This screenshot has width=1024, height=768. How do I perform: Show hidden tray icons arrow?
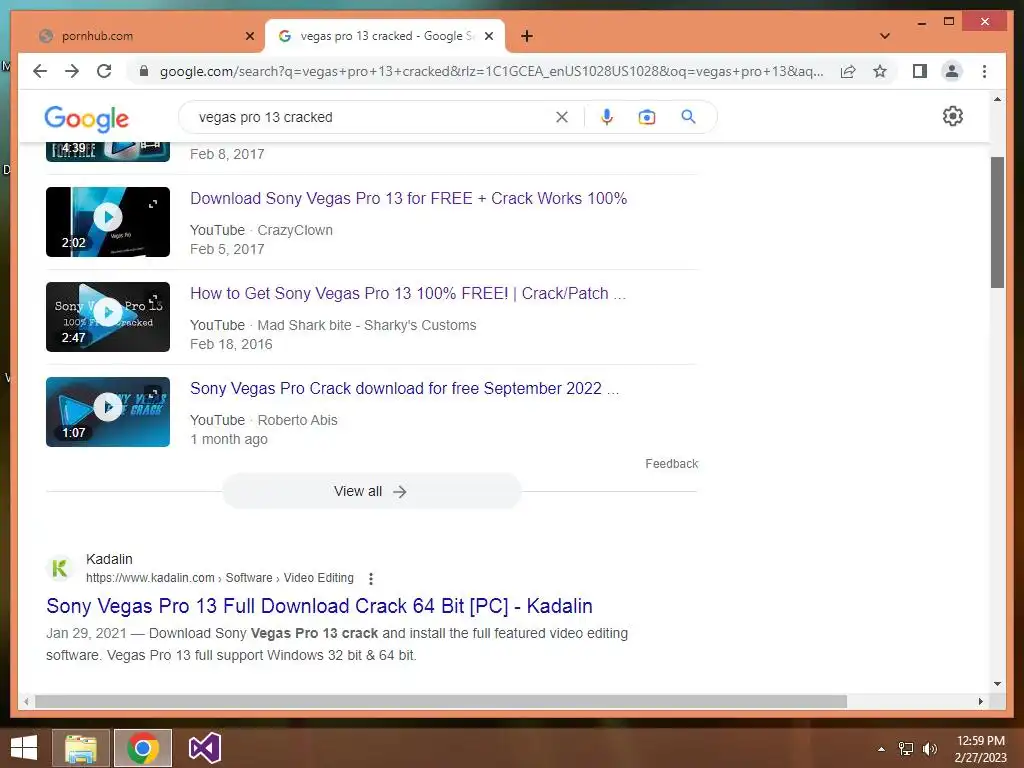[x=881, y=749]
